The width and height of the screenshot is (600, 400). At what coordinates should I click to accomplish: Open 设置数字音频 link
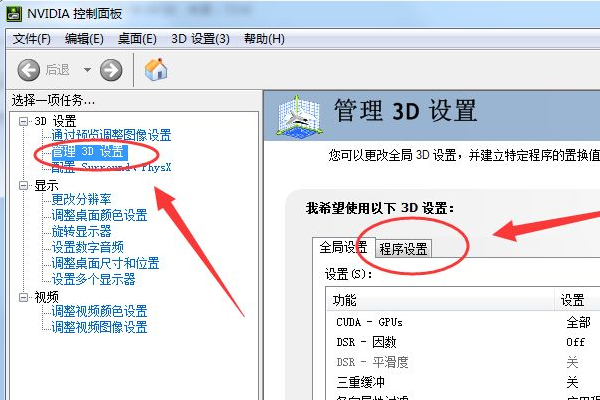tap(87, 247)
